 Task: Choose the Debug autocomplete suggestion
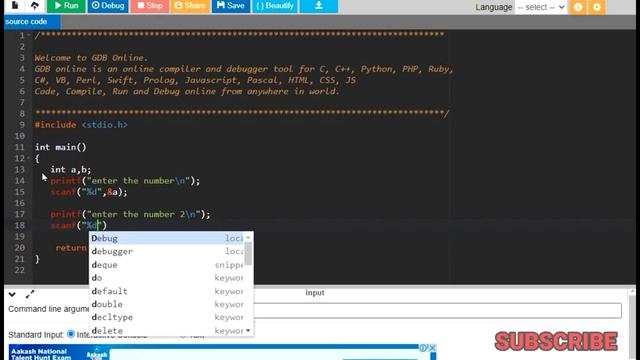[x=167, y=238]
